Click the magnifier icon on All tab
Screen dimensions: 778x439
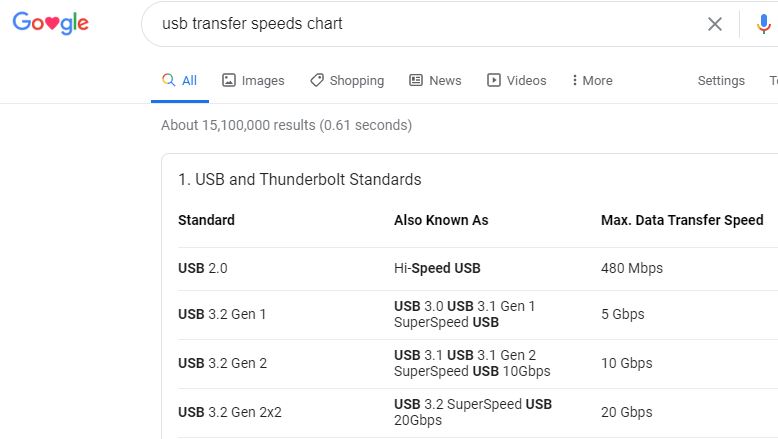[169, 80]
